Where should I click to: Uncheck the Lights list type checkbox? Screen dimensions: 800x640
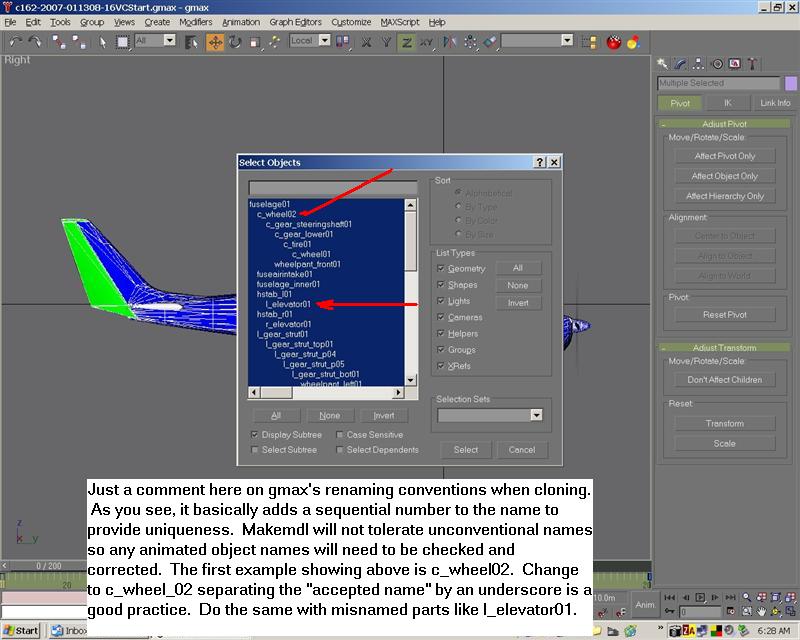tap(441, 301)
